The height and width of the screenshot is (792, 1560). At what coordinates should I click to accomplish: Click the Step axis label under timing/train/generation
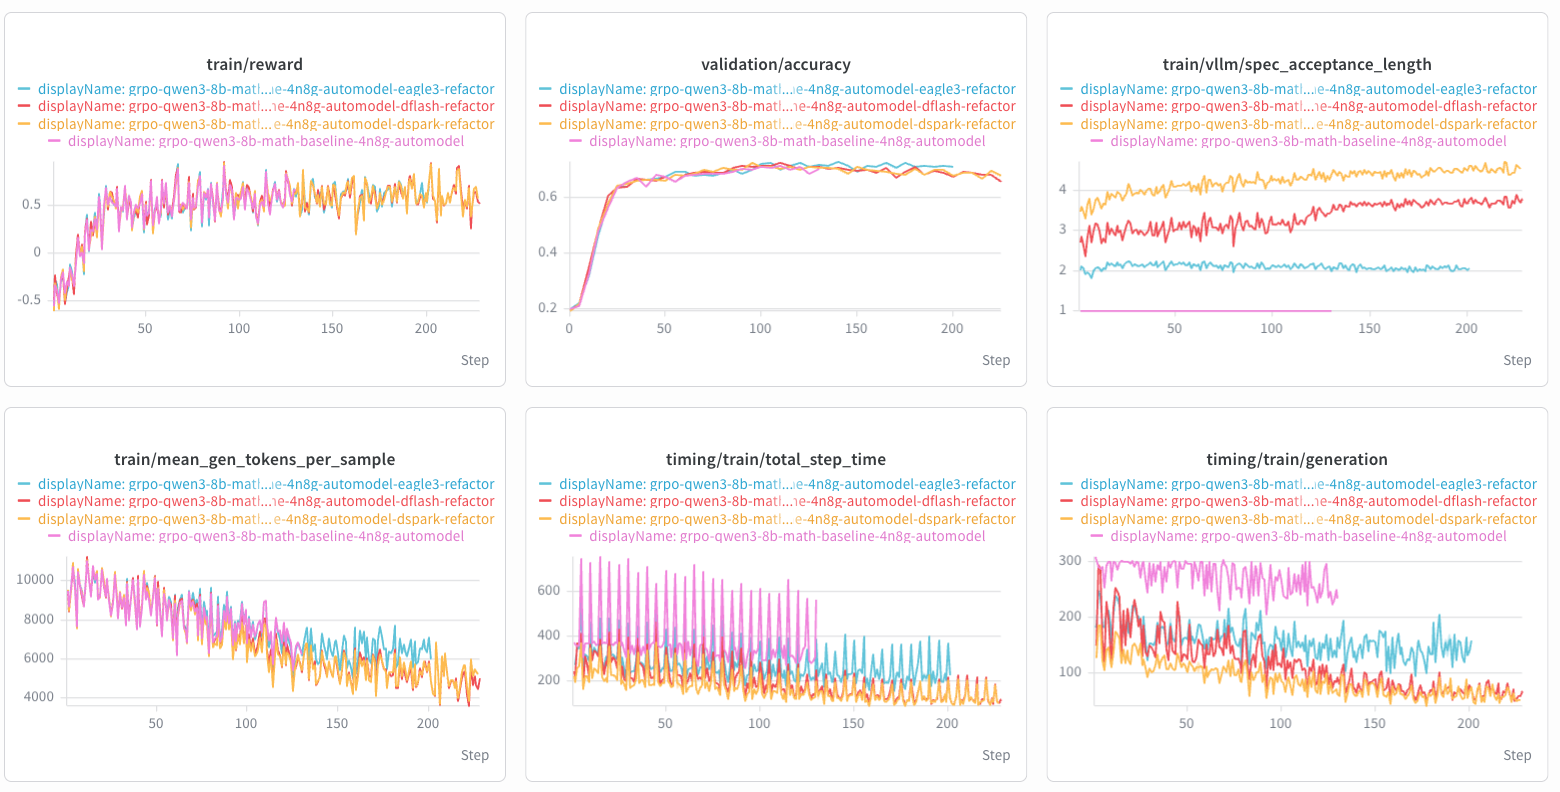(1517, 755)
